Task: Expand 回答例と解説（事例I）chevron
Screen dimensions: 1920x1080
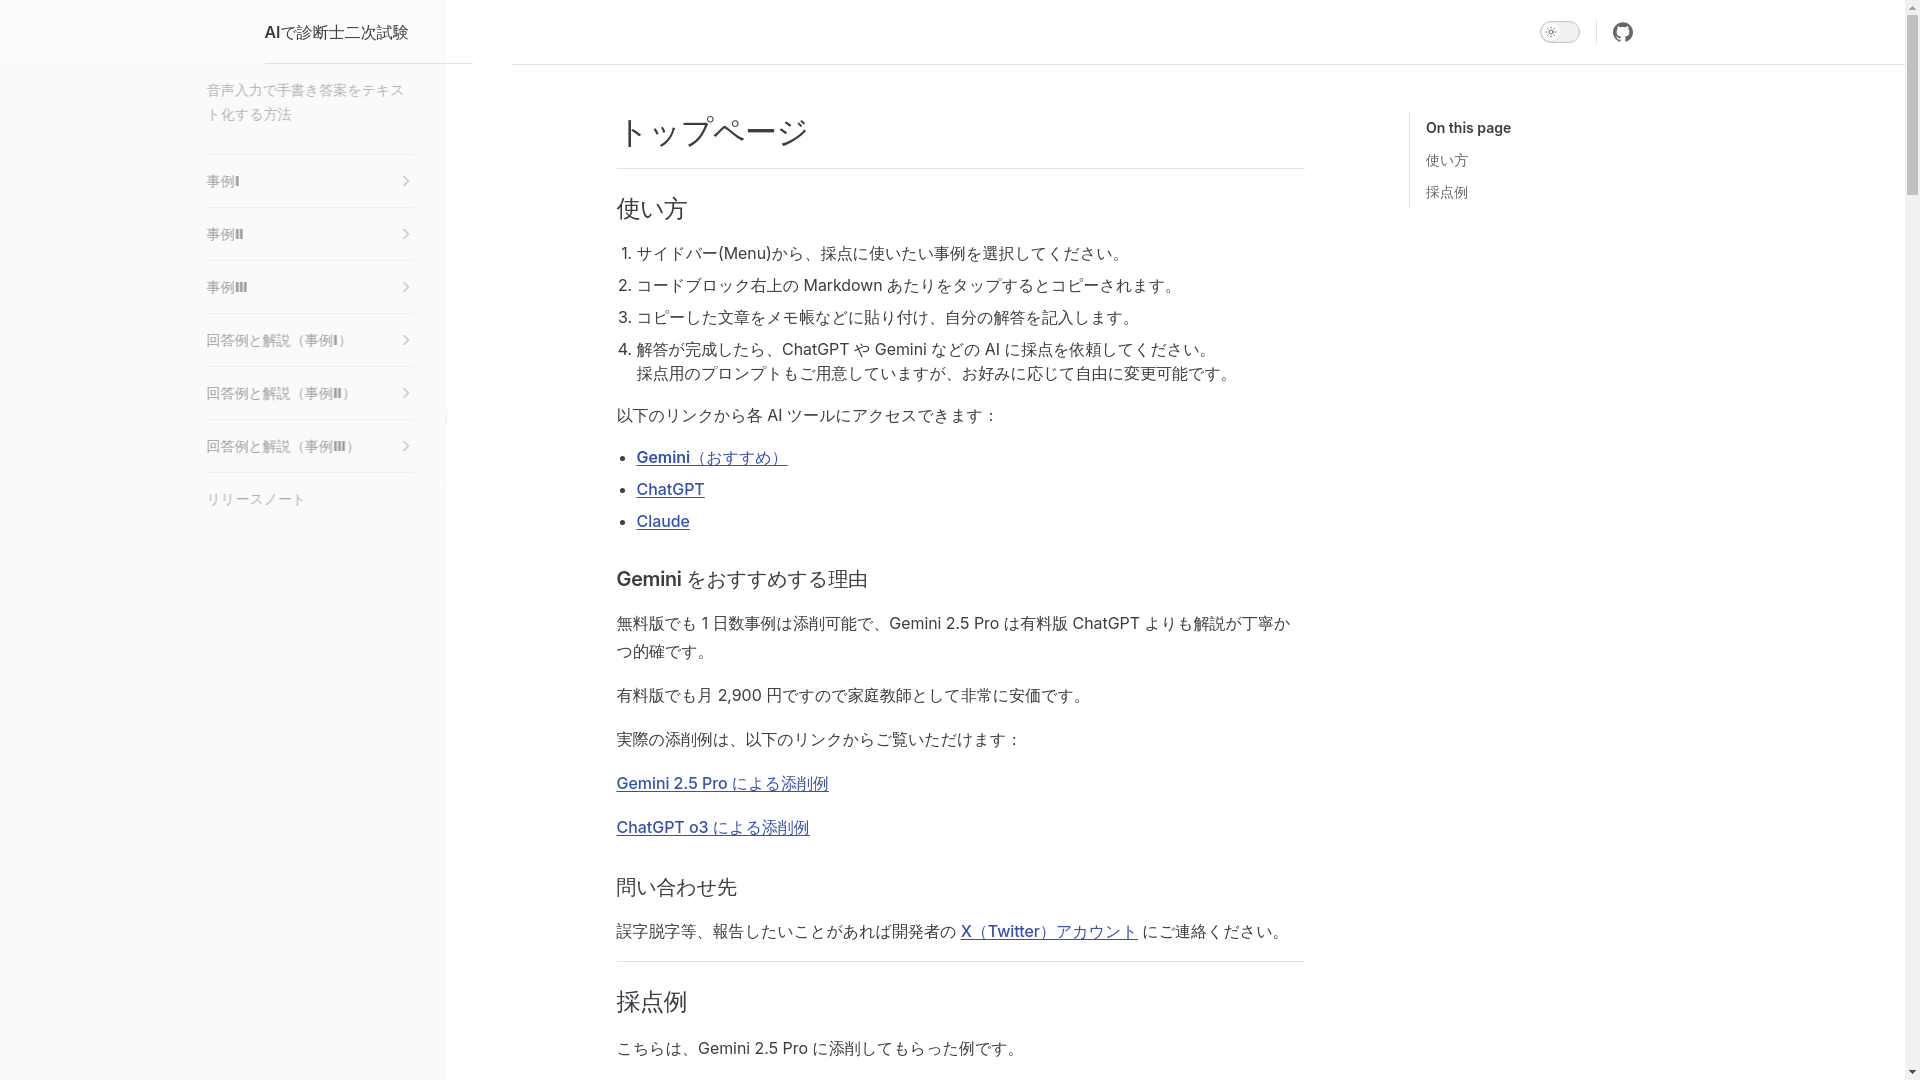Action: 406,340
